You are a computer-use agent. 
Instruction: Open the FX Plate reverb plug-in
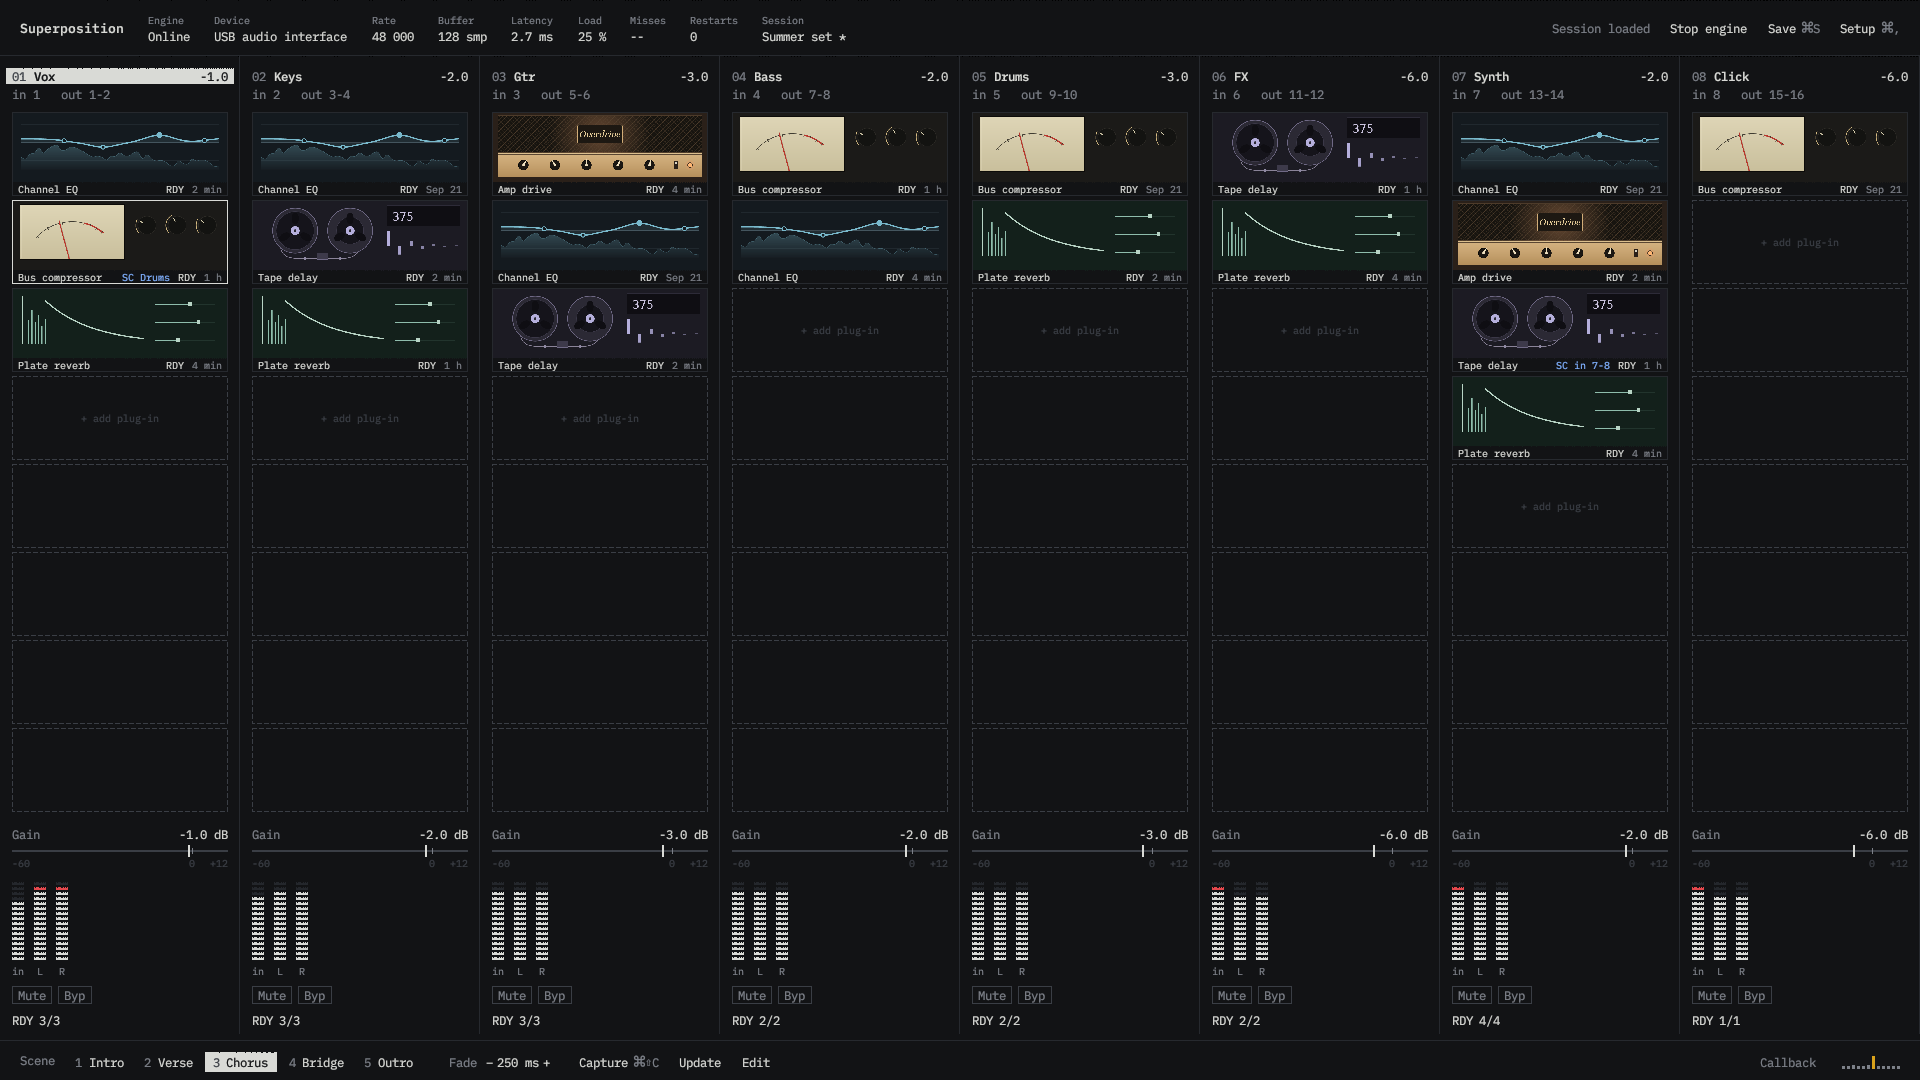[1320, 242]
